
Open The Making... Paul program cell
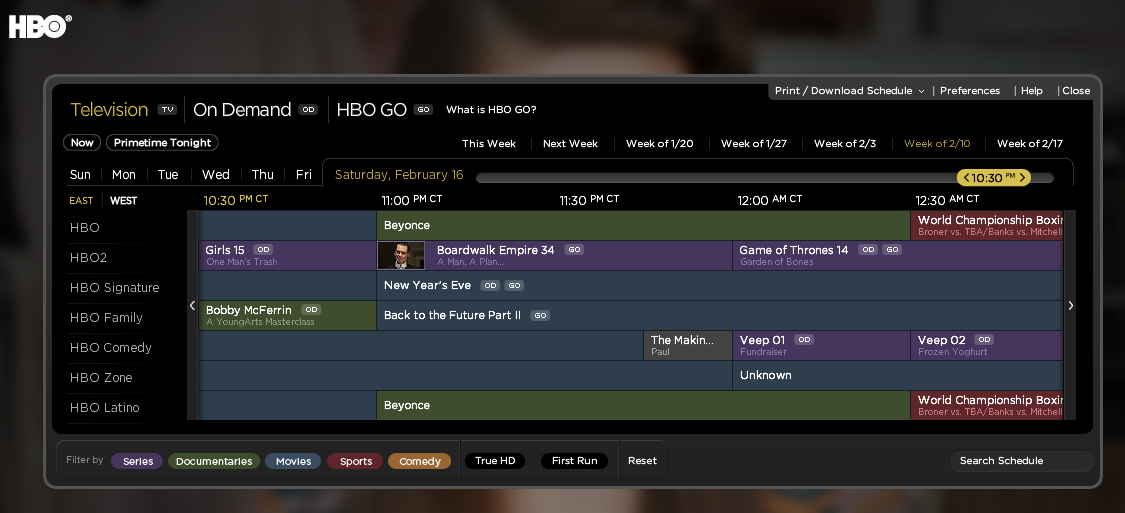[x=688, y=345]
